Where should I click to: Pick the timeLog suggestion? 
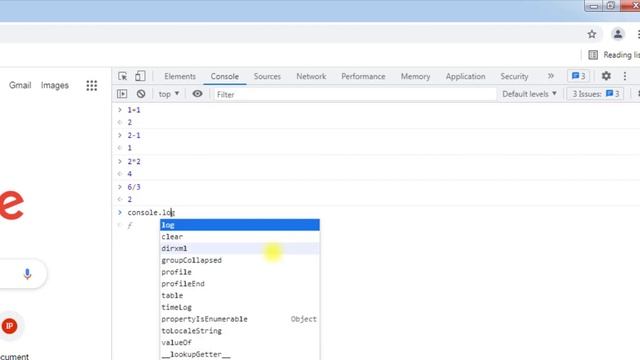[240, 307]
